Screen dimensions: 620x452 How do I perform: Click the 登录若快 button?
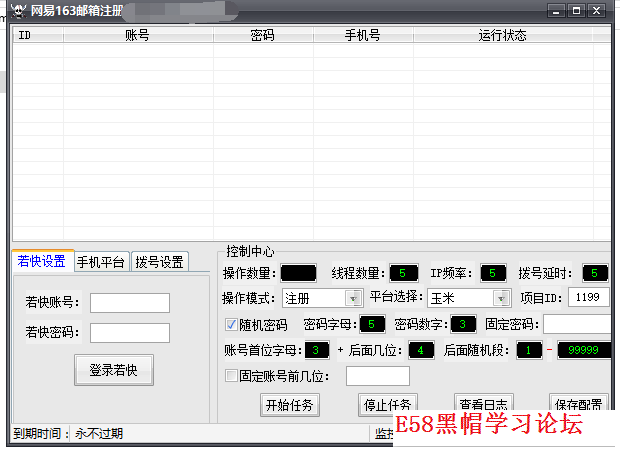click(114, 370)
